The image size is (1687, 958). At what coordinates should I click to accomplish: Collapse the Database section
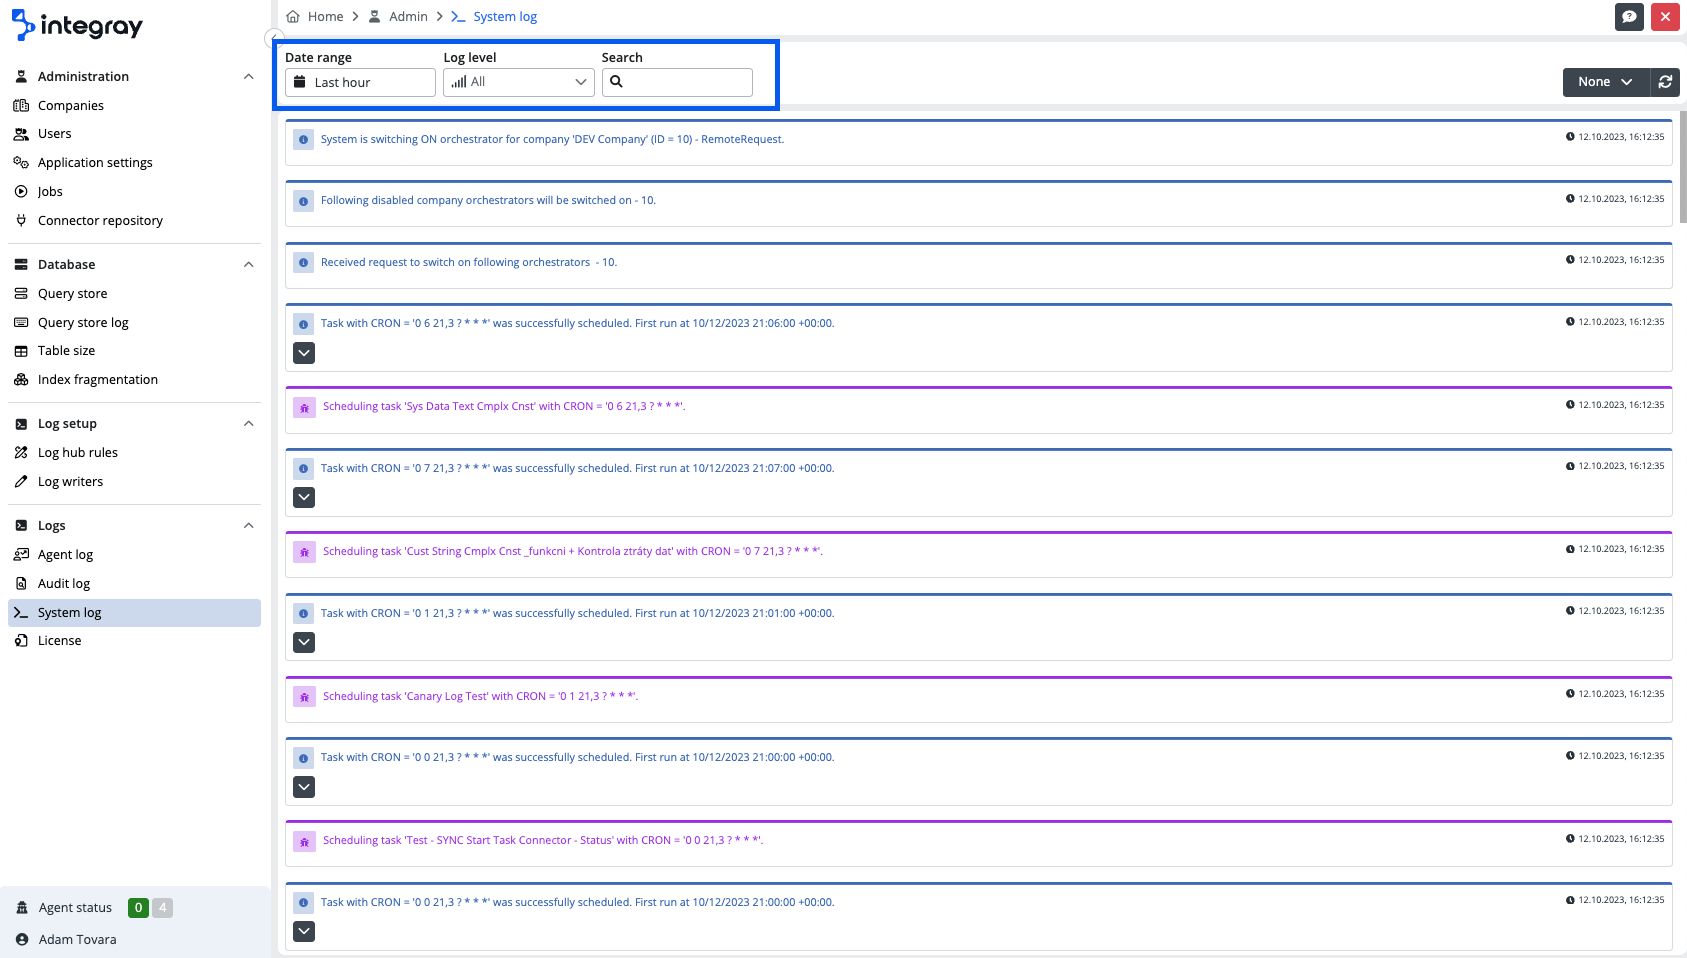[248, 265]
